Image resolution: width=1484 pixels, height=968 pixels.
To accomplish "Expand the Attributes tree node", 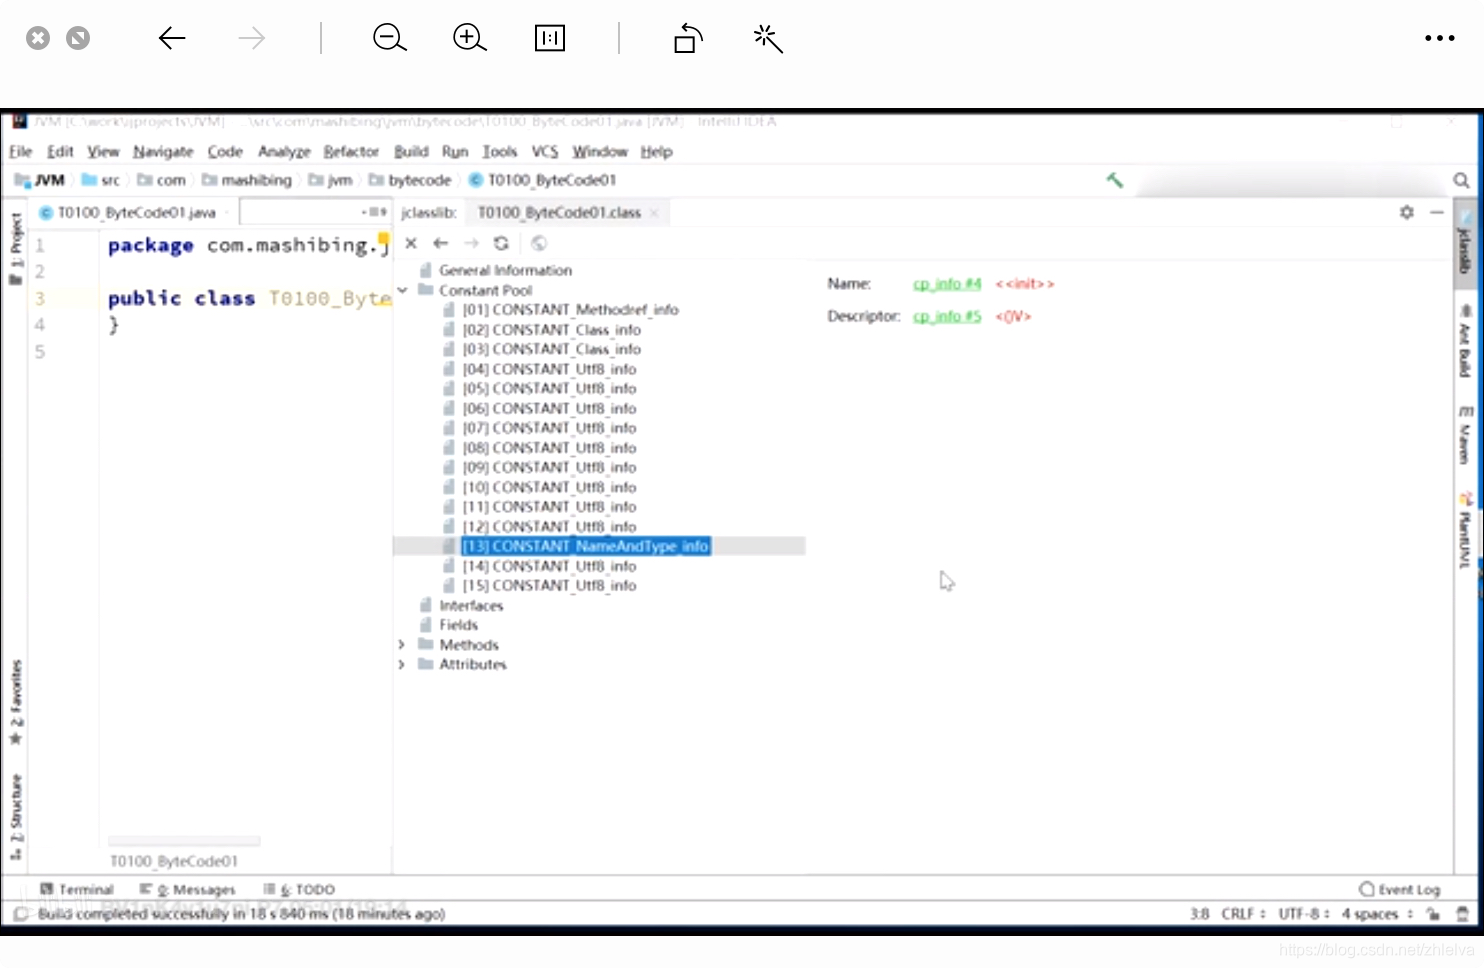I will coord(402,664).
